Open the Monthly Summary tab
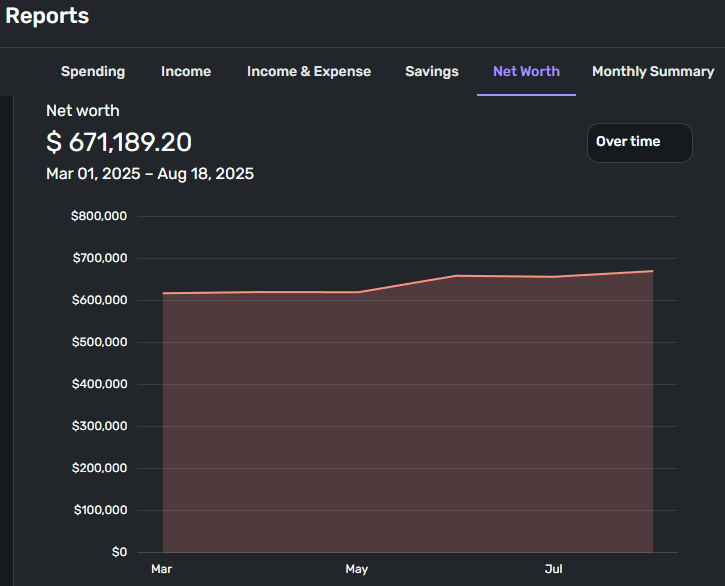Image resolution: width=725 pixels, height=586 pixels. (x=653, y=72)
